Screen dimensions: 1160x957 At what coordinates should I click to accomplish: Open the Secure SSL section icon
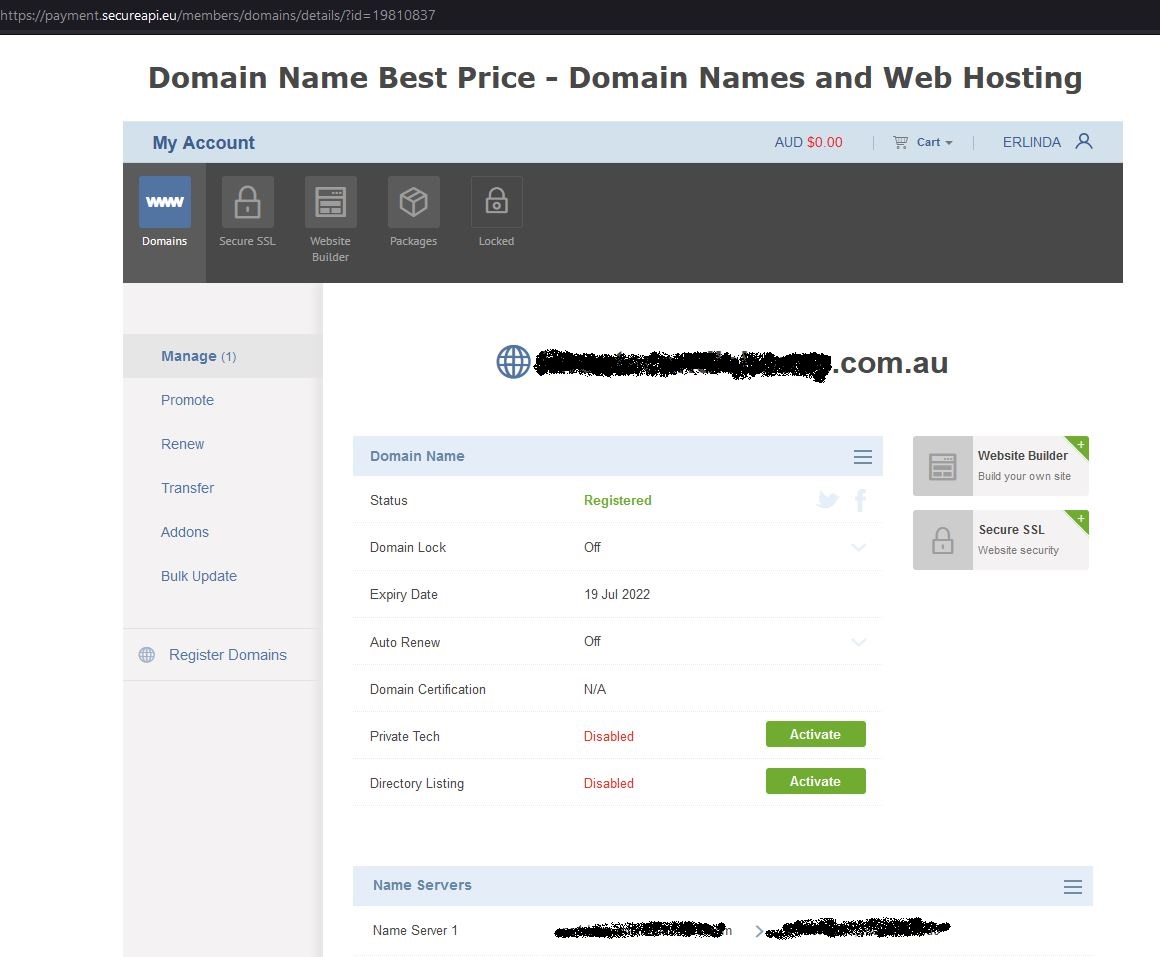(x=247, y=202)
